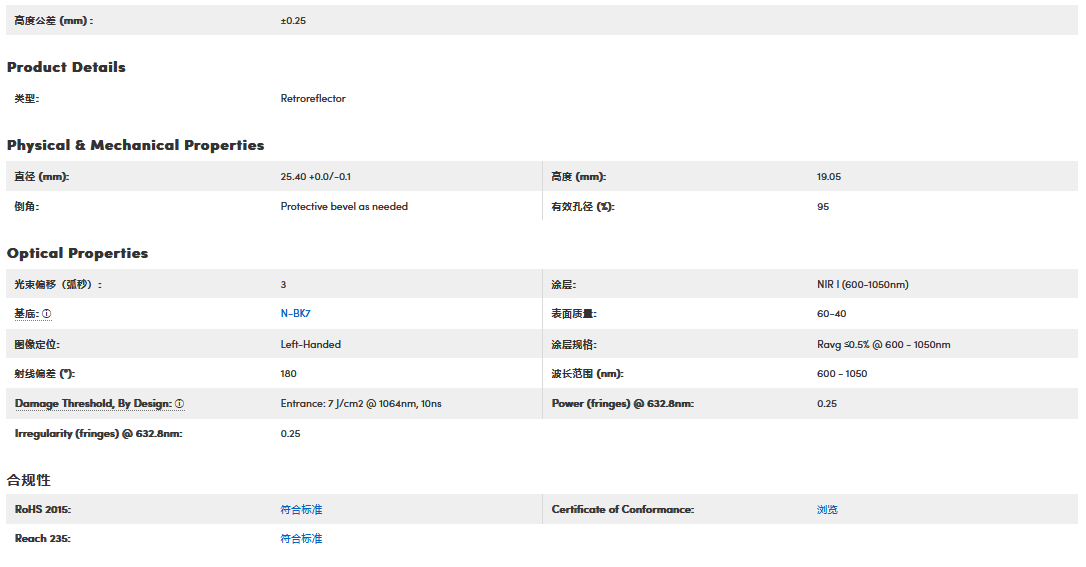Click the 25.40 +0.0/-0.1 diameter value
Image resolution: width=1086 pixels, height=567 pixels.
point(315,177)
